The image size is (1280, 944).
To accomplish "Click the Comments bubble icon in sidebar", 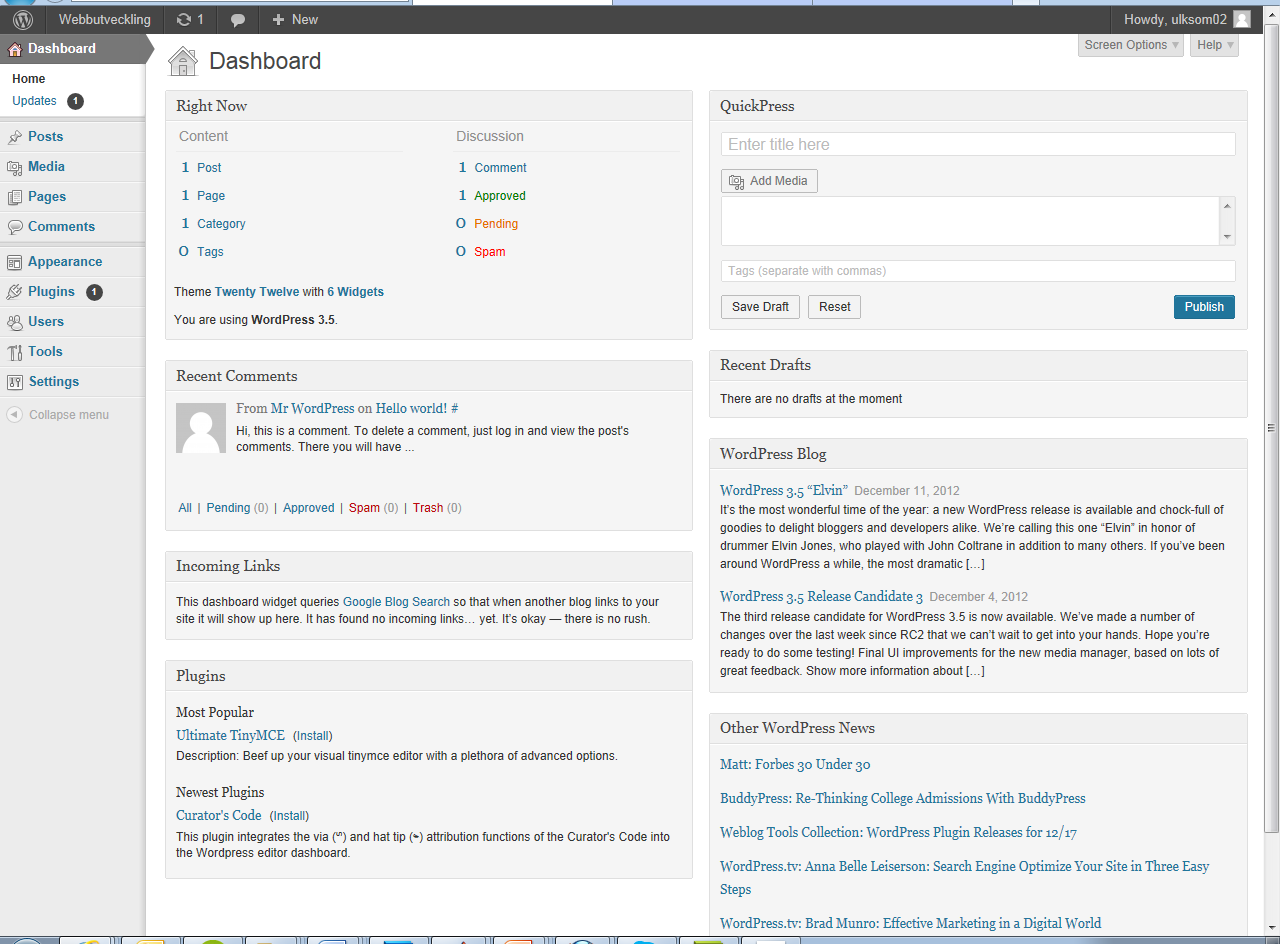I will [15, 227].
